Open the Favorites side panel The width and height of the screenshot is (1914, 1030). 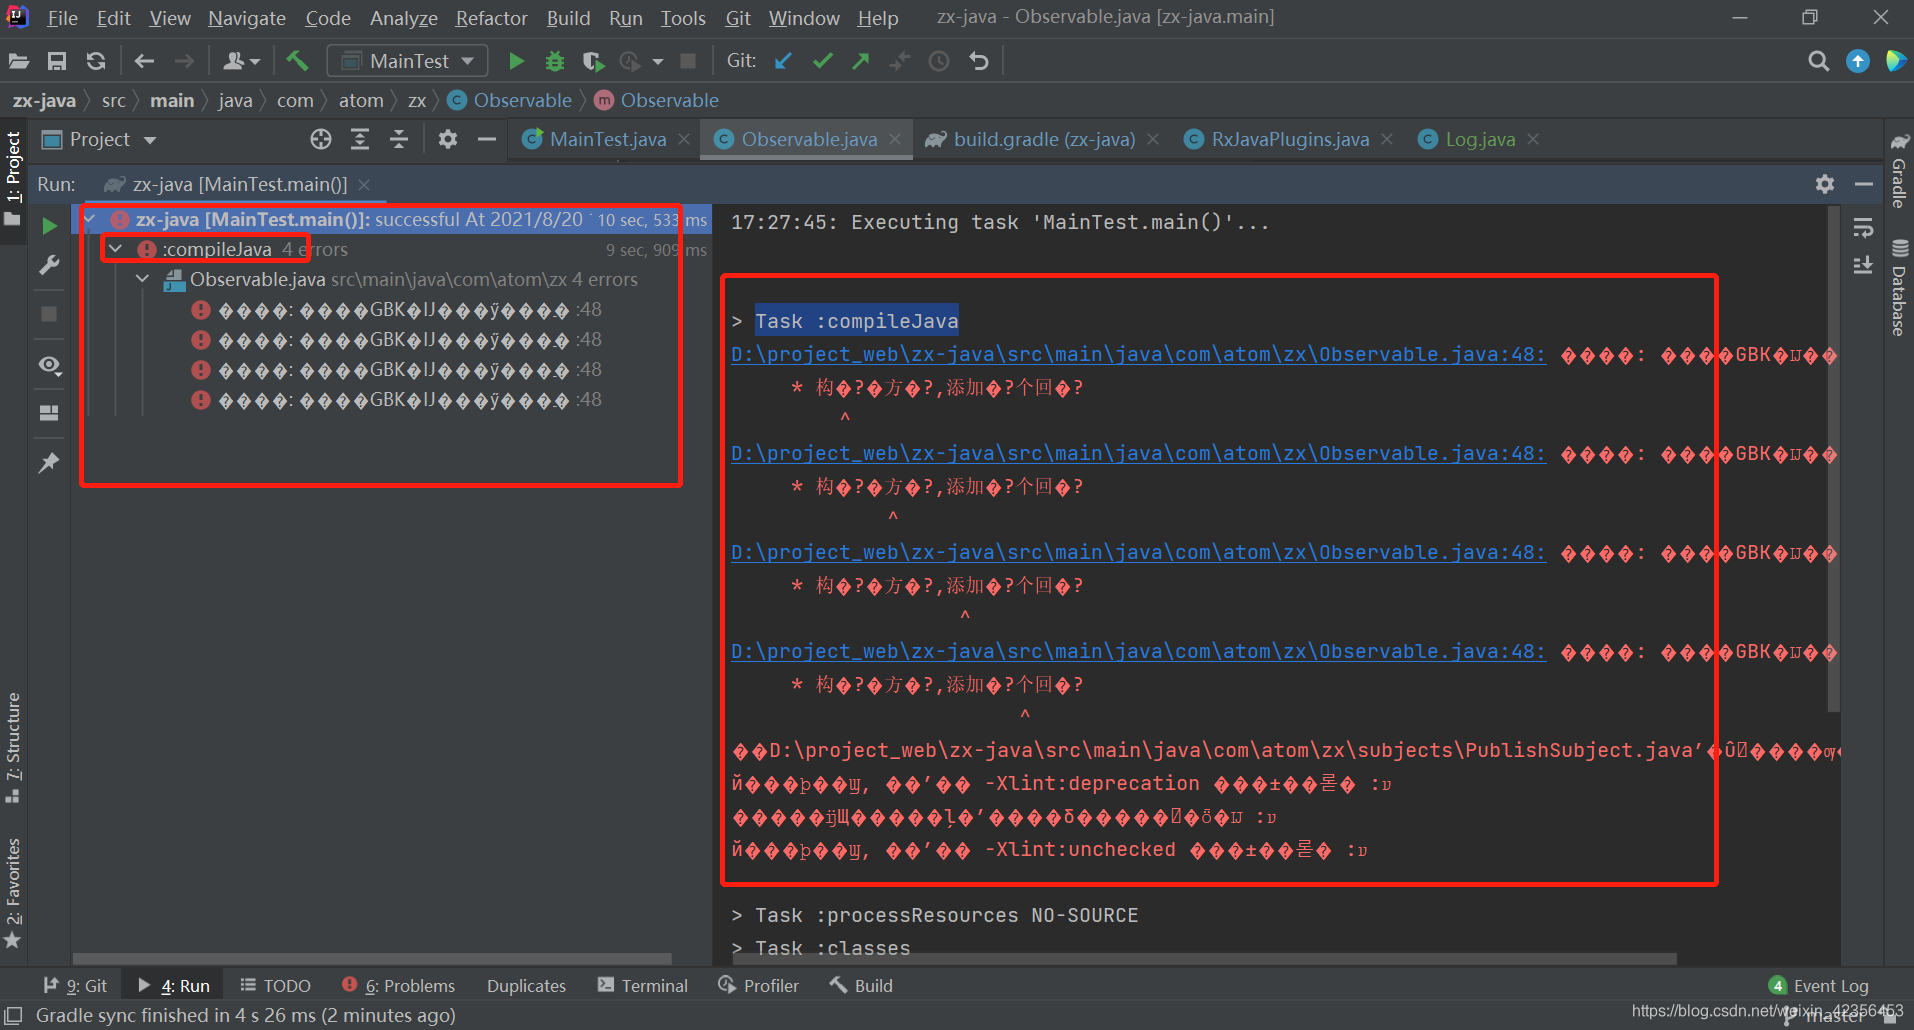click(13, 892)
